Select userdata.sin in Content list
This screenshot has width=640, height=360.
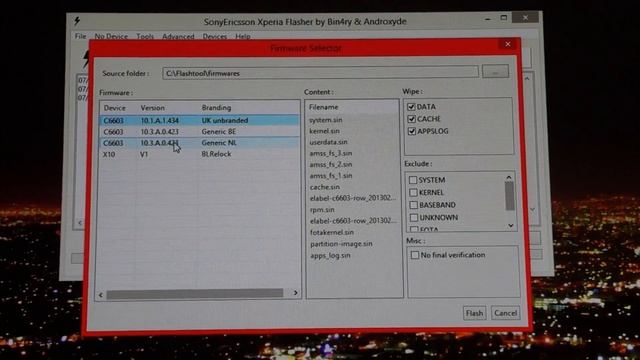click(329, 142)
